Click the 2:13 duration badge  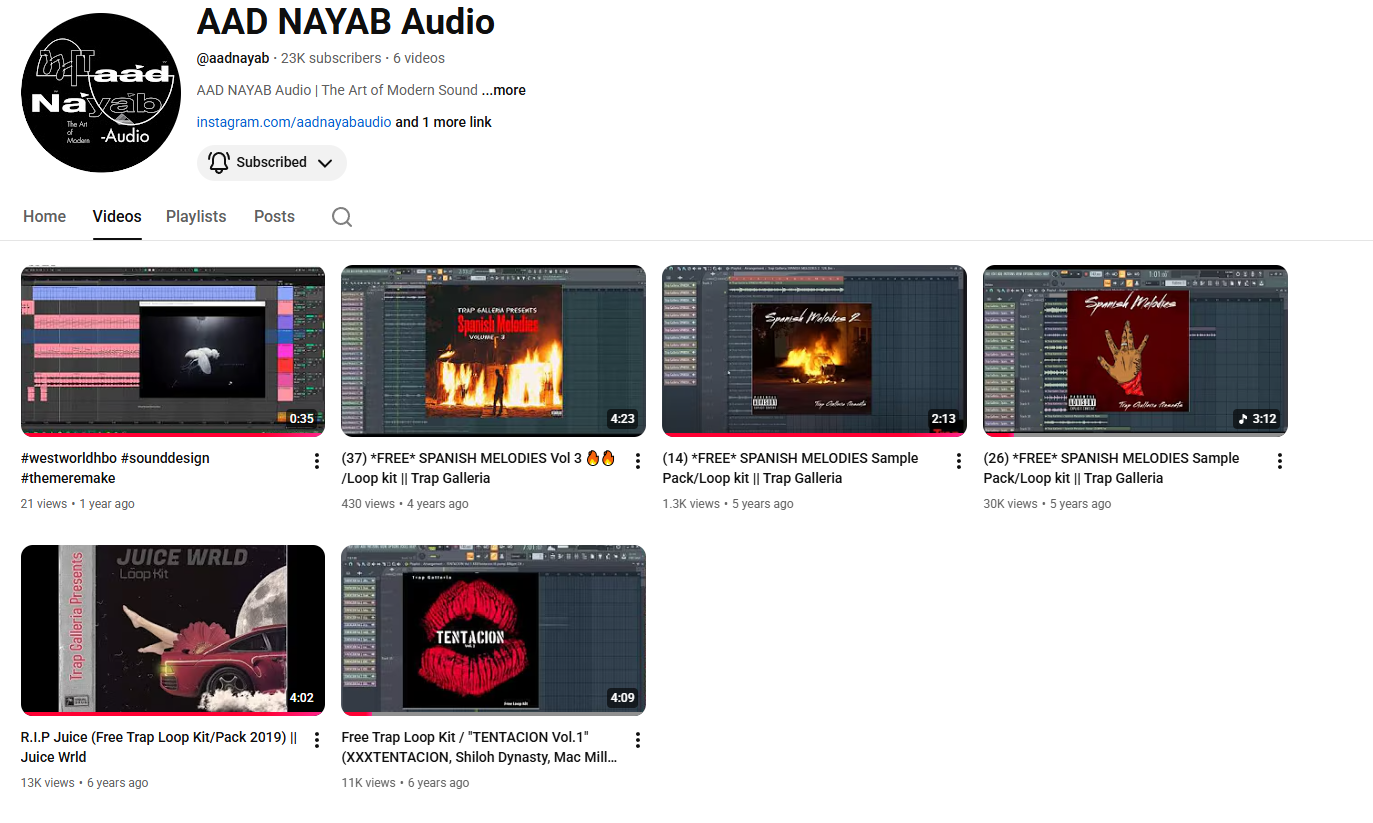tap(943, 419)
